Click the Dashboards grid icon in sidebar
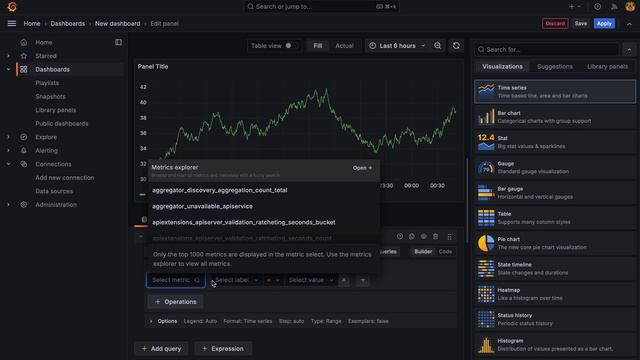Viewport: 640px width, 360px height. tap(24, 69)
